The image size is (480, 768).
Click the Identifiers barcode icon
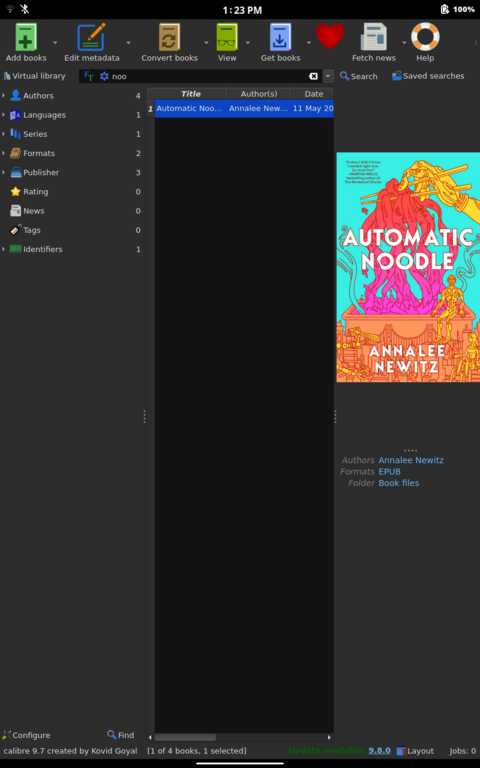coord(15,249)
